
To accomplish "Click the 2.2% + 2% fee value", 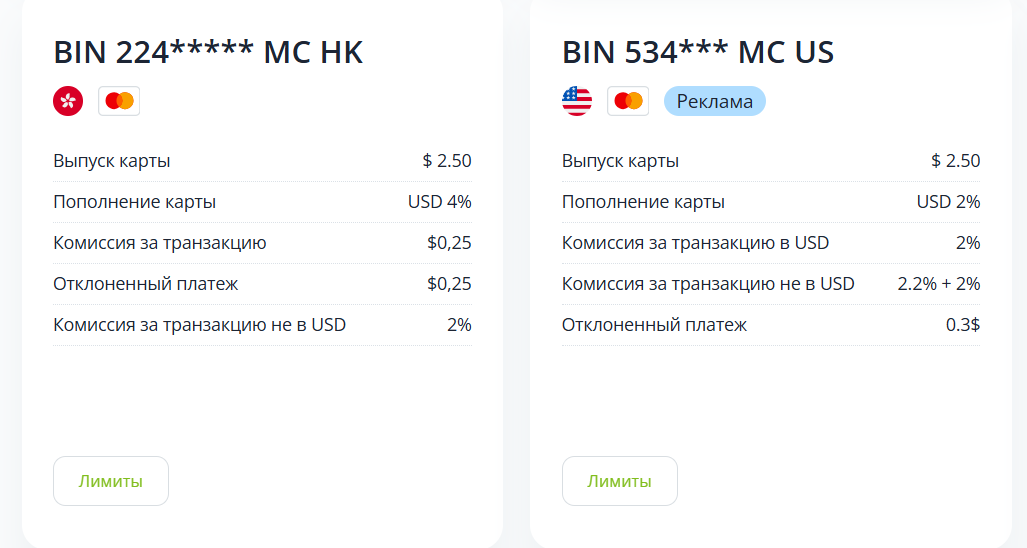I will [939, 283].
